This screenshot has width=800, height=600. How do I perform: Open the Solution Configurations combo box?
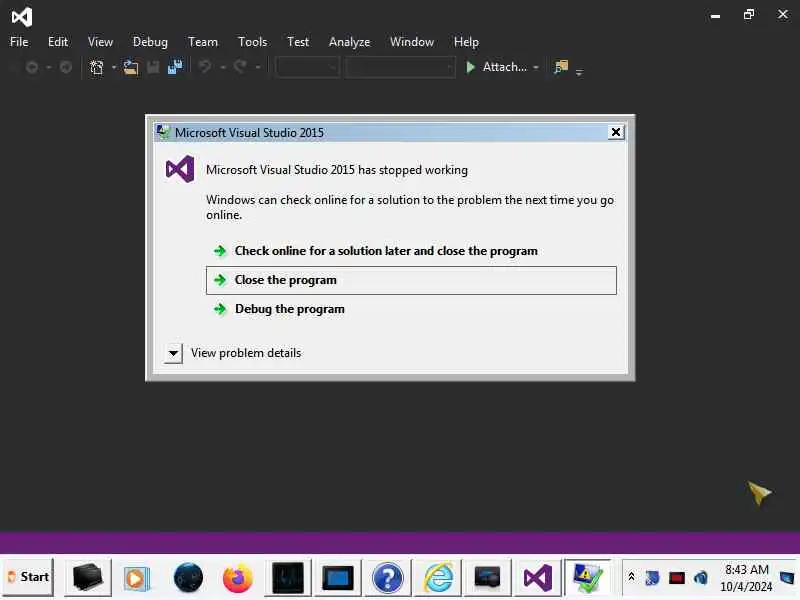pos(308,67)
